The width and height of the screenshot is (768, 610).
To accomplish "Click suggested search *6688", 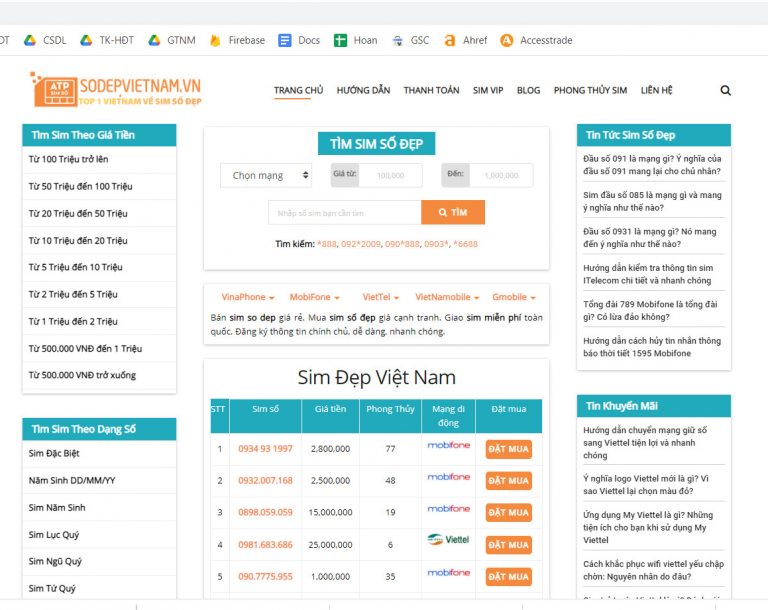I will (465, 244).
